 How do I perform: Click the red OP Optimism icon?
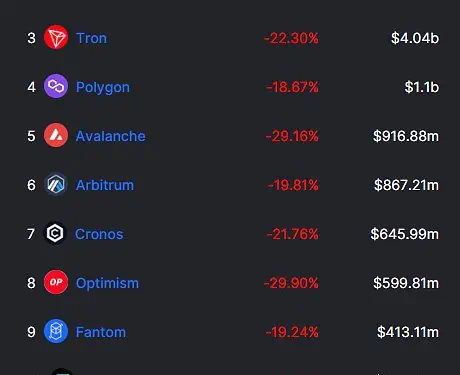tap(56, 282)
